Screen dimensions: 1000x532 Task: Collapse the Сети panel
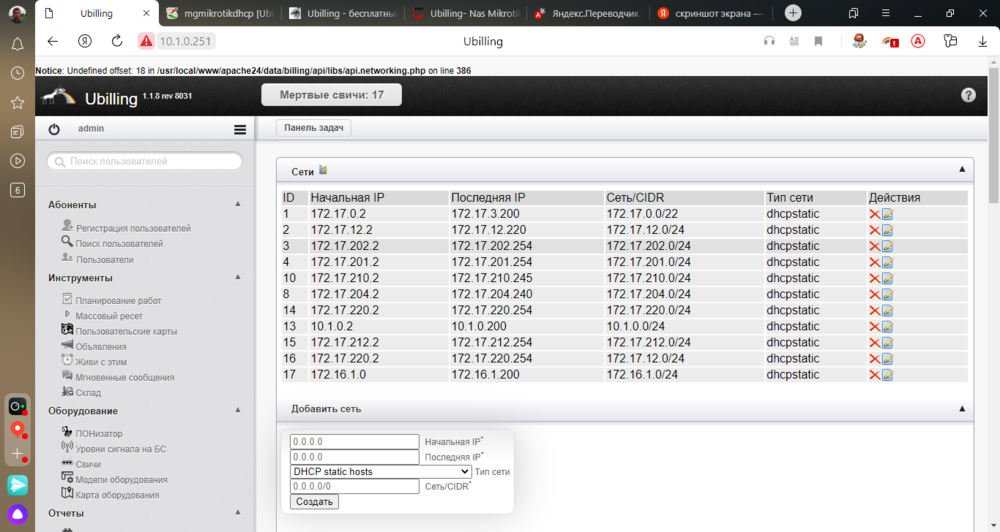(x=961, y=171)
